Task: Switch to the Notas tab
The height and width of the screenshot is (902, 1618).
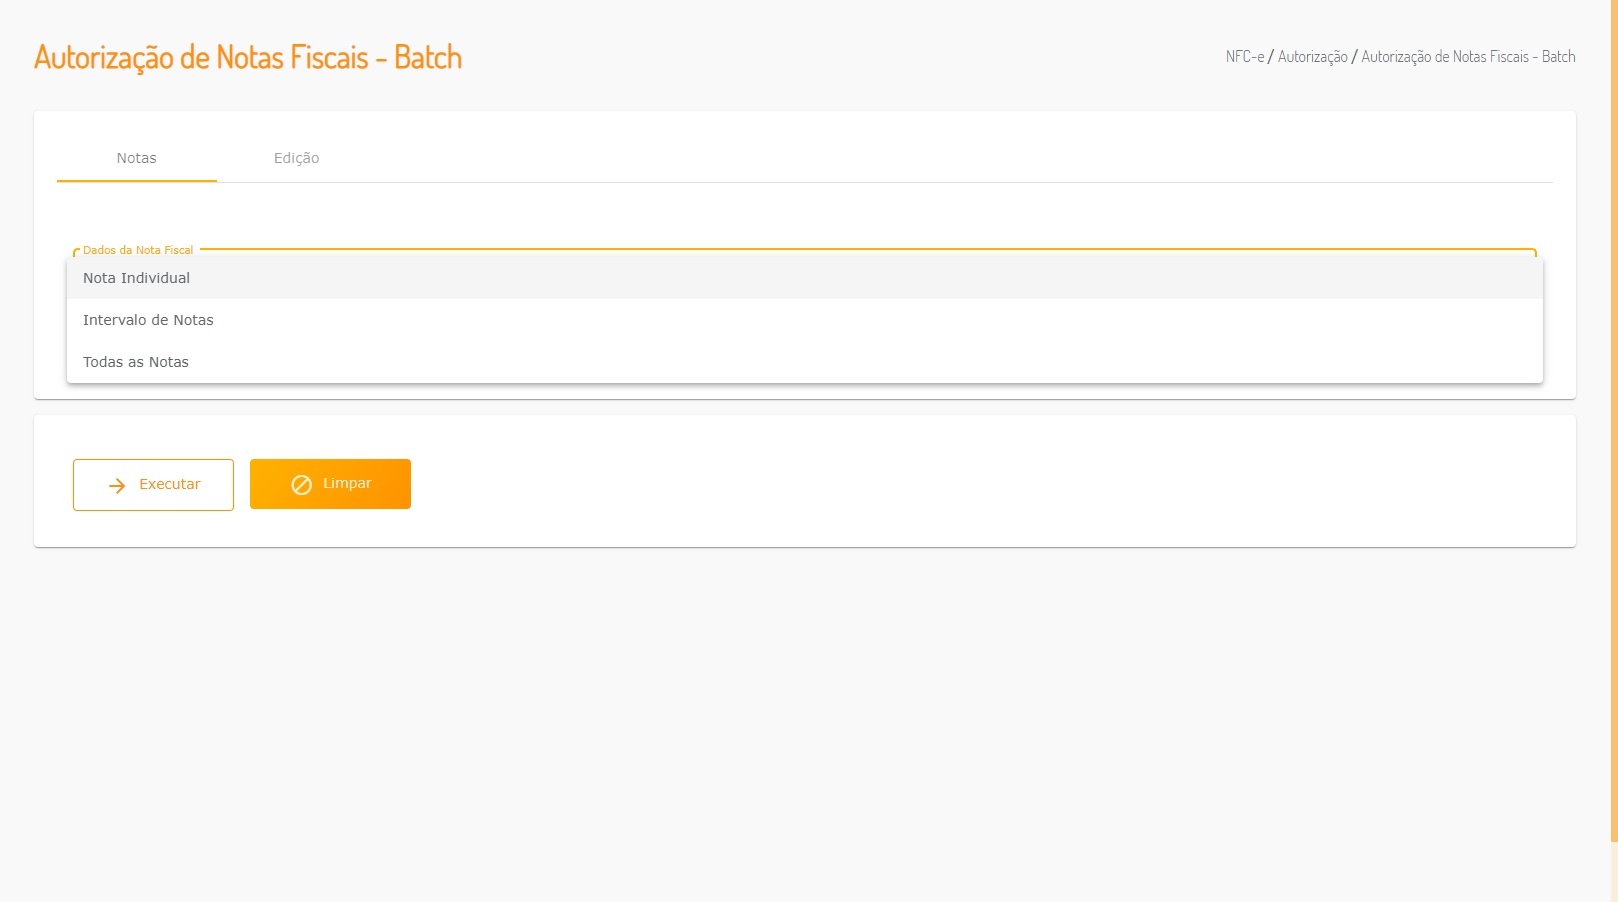Action: coord(136,158)
